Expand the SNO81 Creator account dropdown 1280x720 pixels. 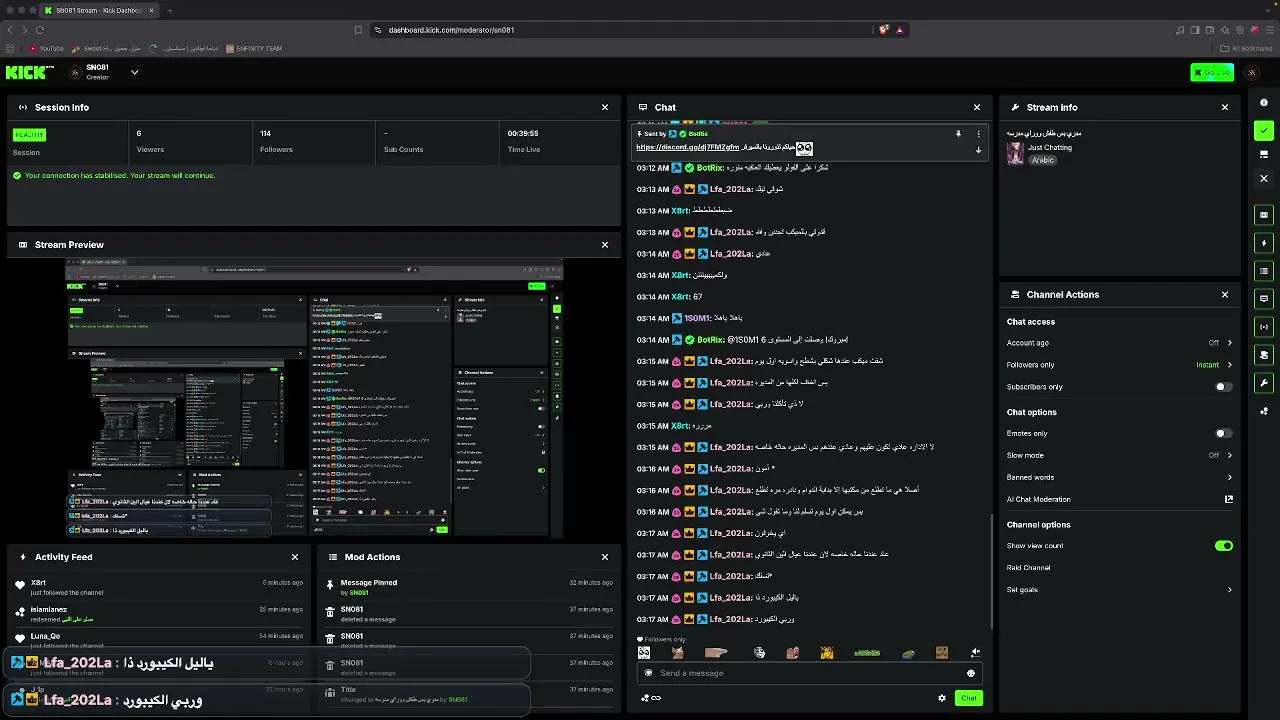pos(134,72)
